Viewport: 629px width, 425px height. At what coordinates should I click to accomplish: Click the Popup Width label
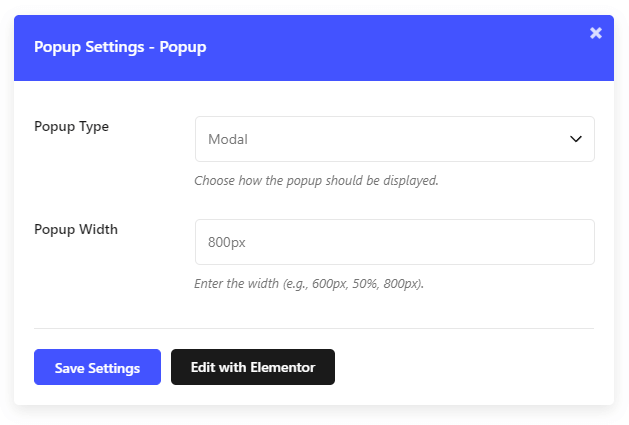tap(76, 230)
